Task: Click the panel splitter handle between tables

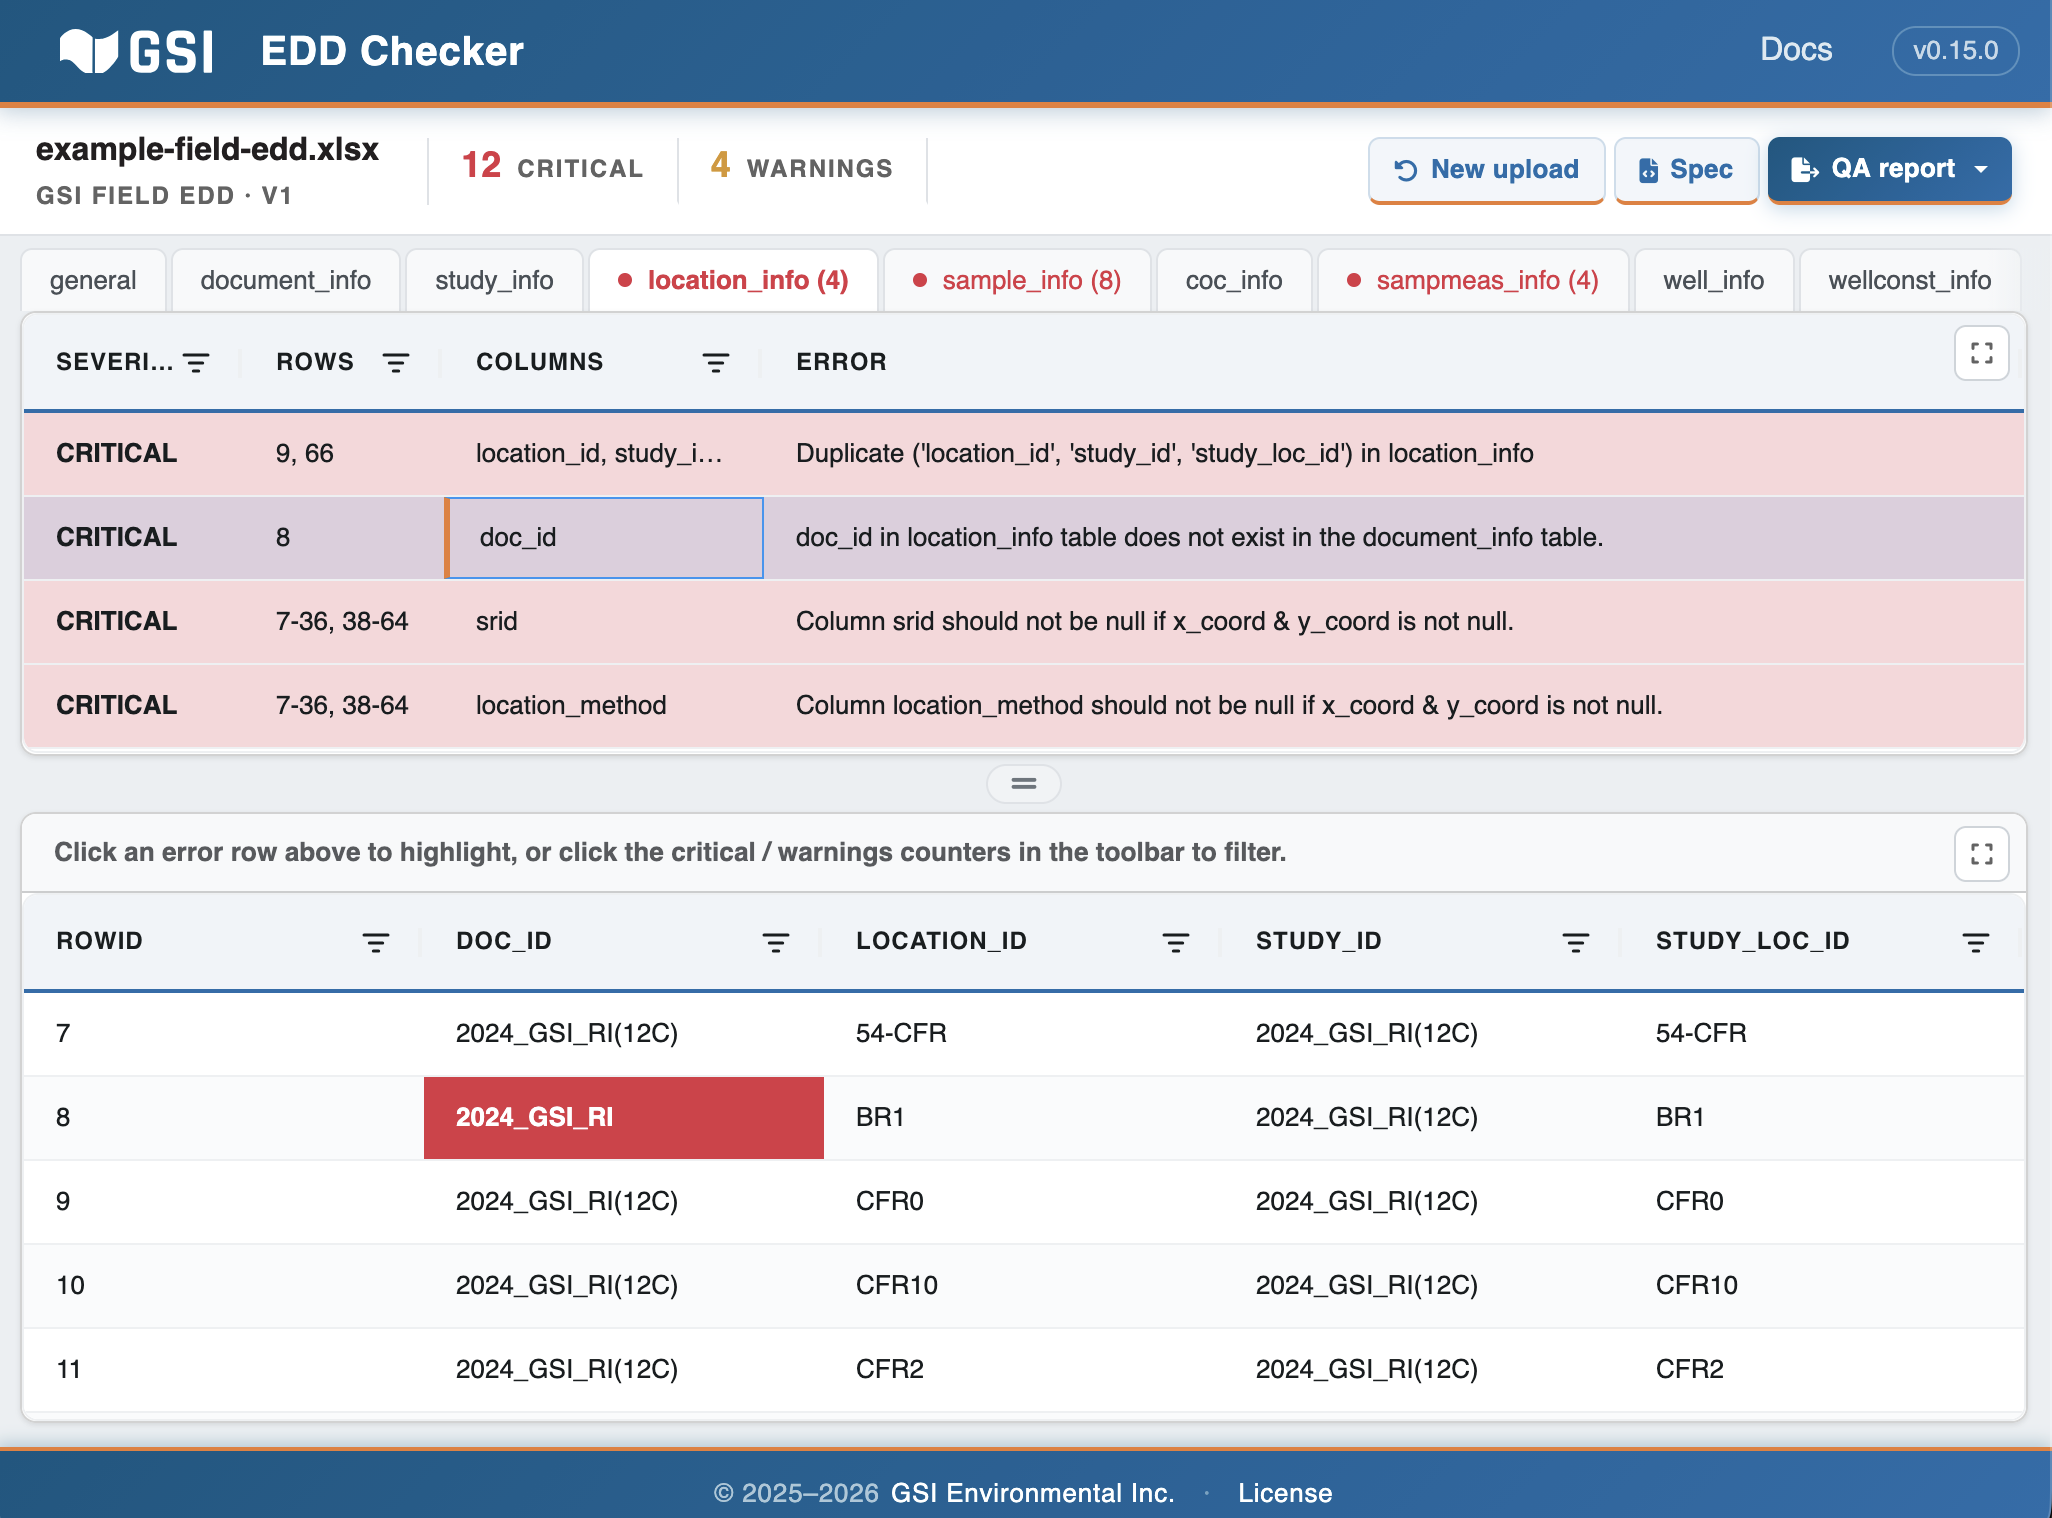Action: (x=1024, y=784)
